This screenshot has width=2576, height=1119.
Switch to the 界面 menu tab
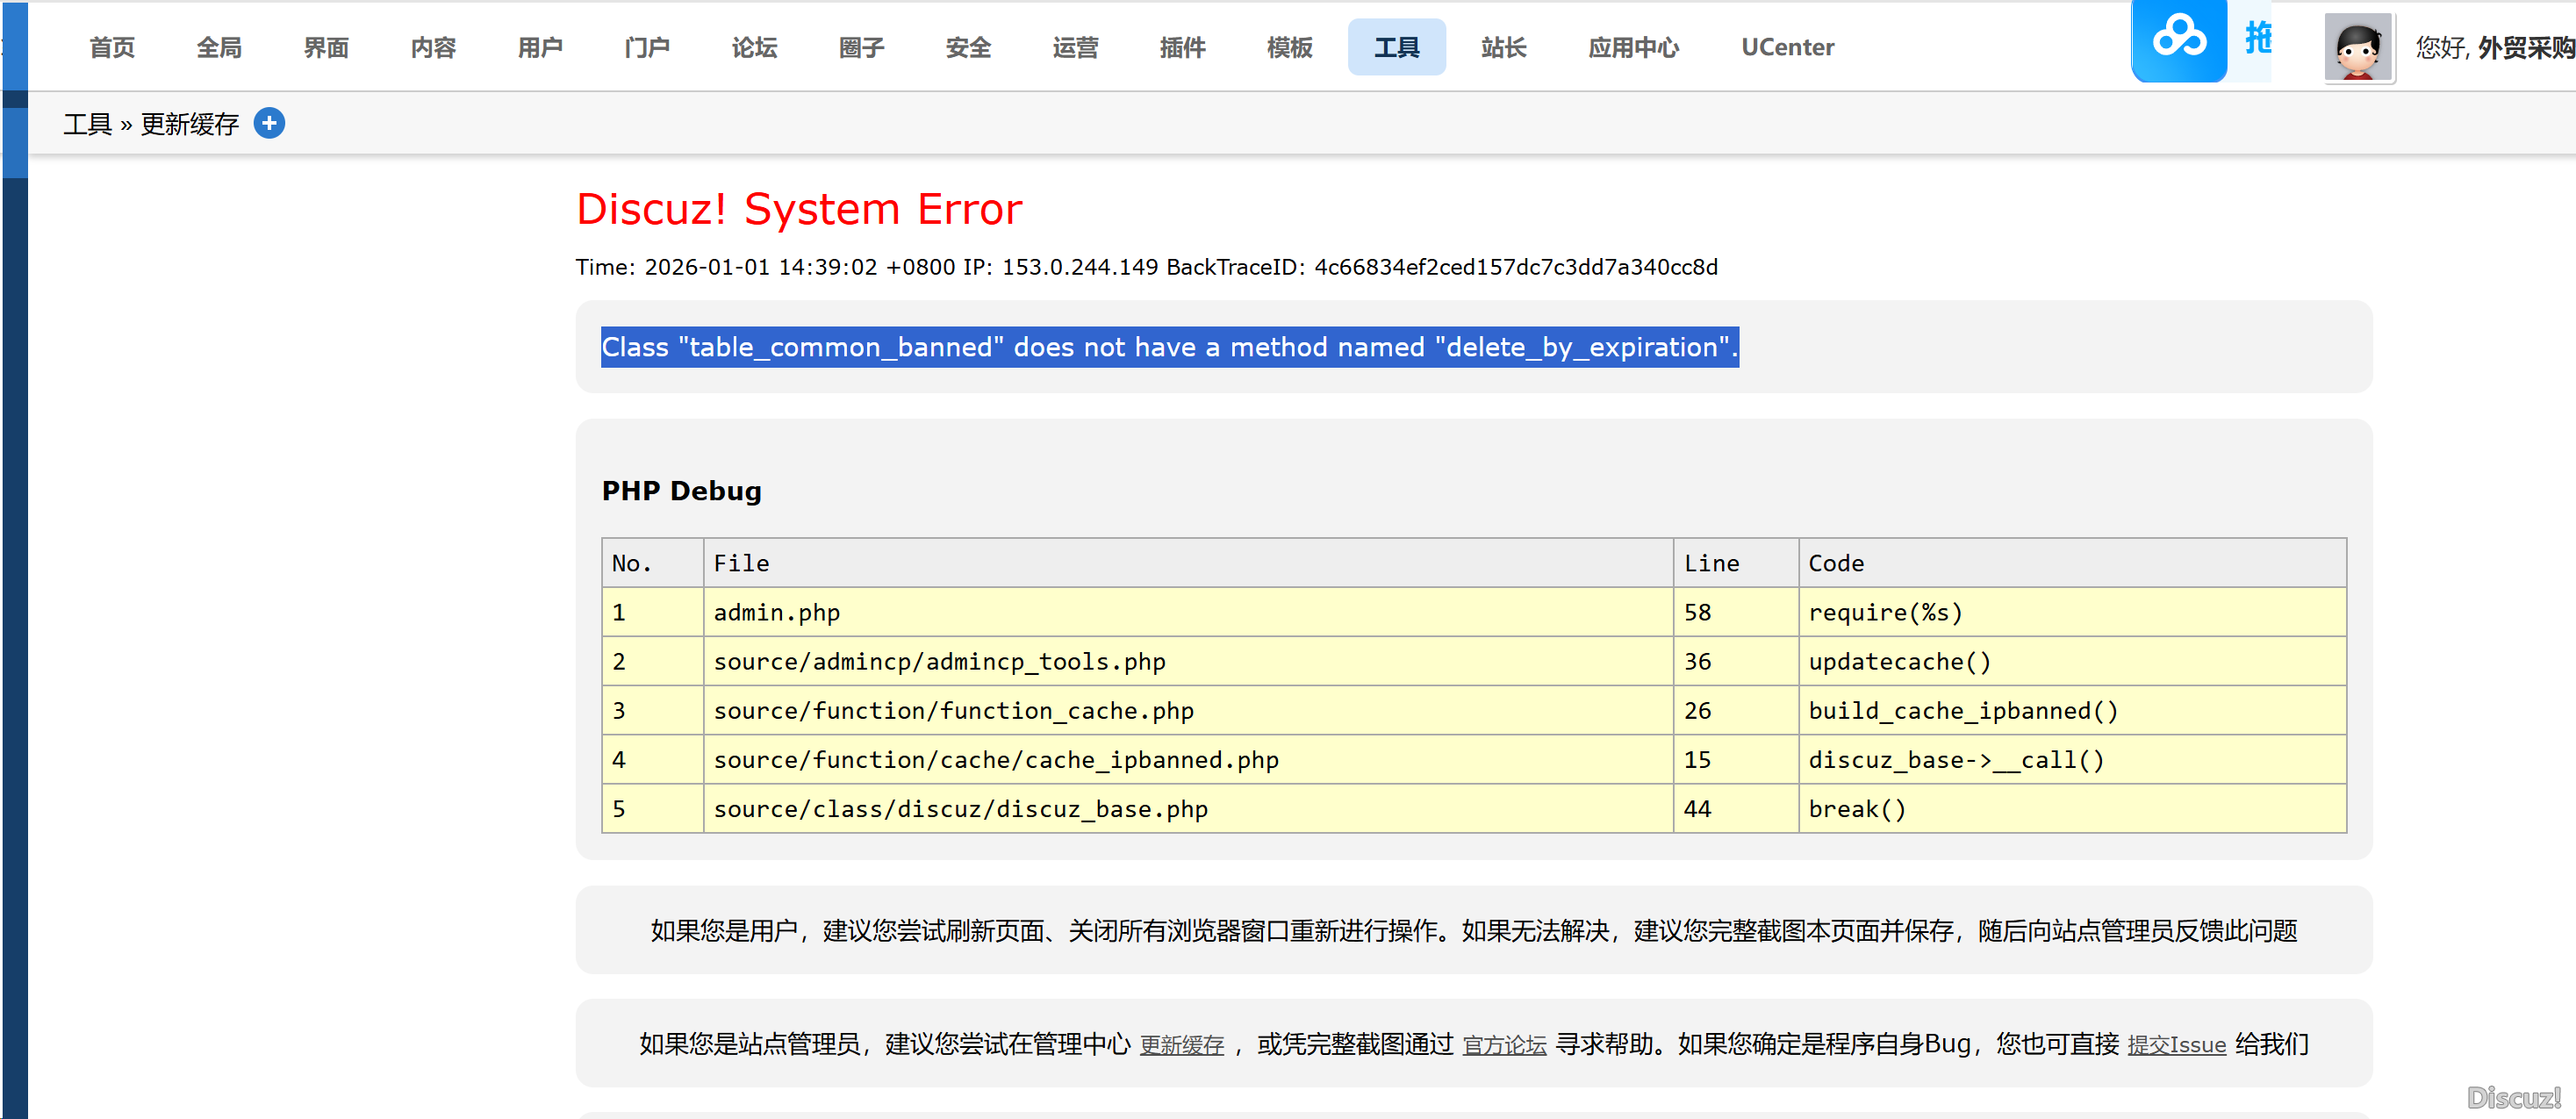[x=326, y=47]
